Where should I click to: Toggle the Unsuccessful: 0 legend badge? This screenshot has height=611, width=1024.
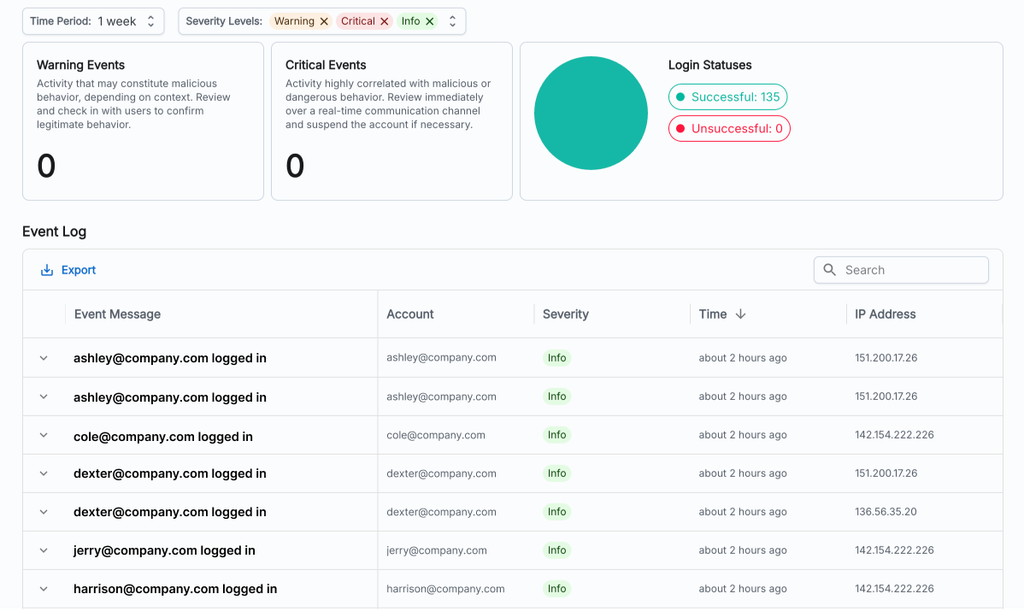(x=729, y=129)
